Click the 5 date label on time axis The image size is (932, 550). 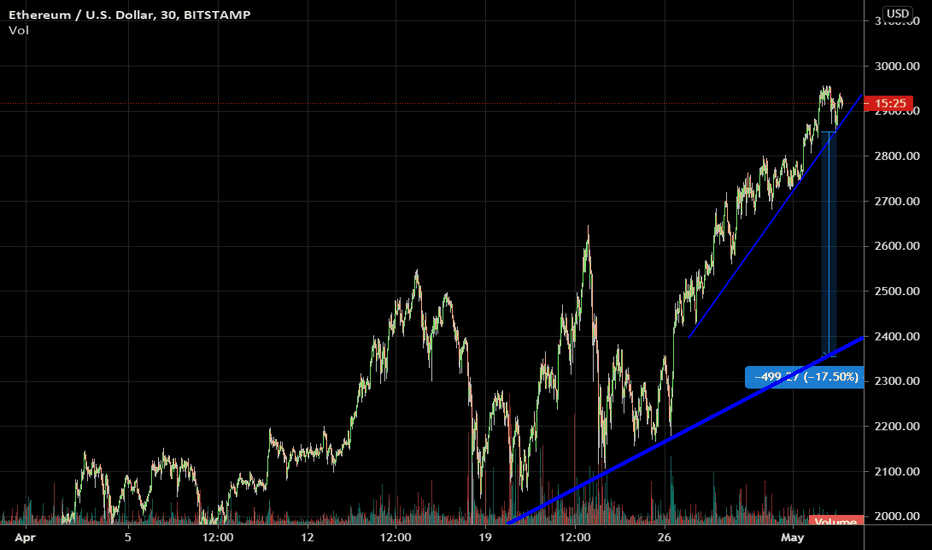128,538
